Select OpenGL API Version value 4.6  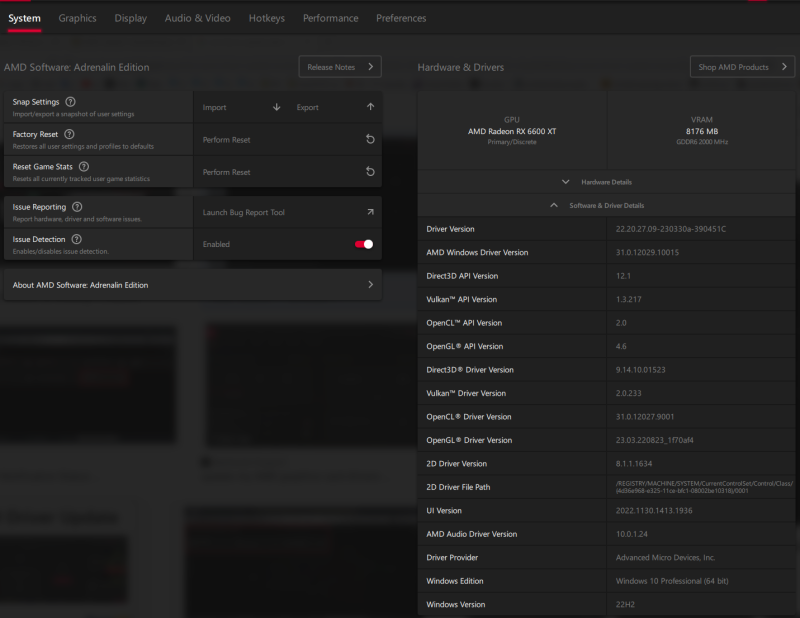point(621,347)
